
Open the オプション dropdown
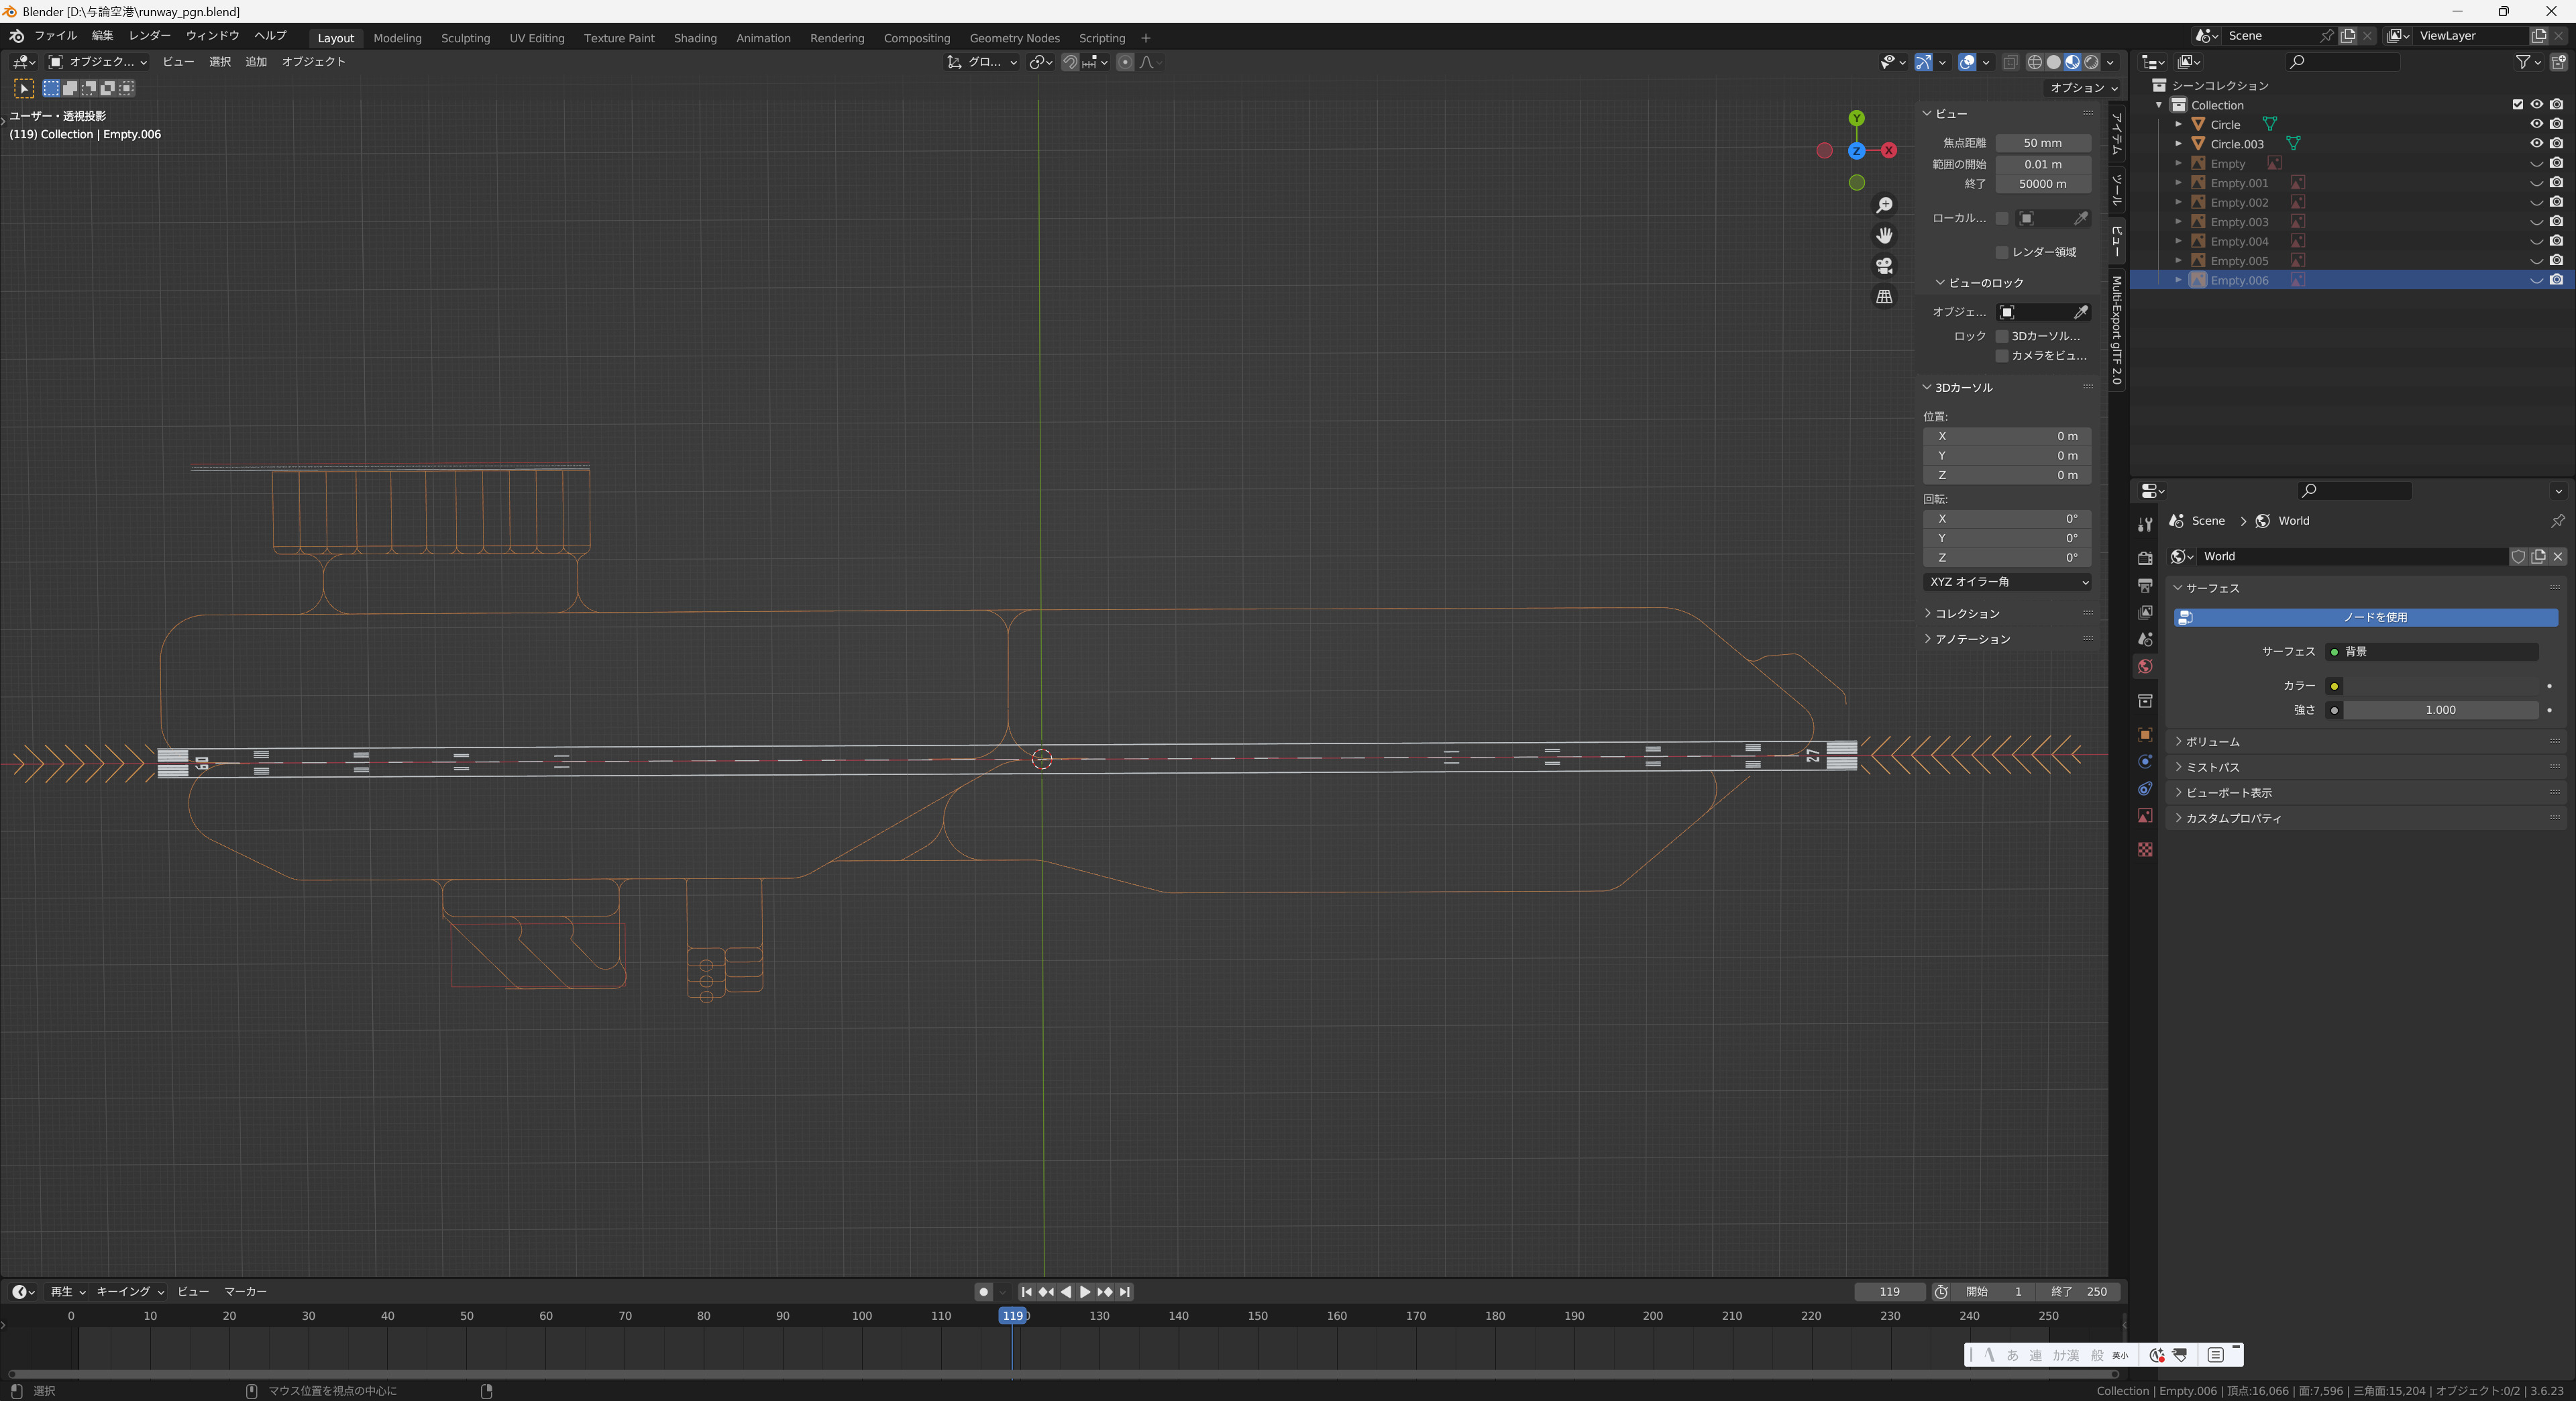[2083, 88]
